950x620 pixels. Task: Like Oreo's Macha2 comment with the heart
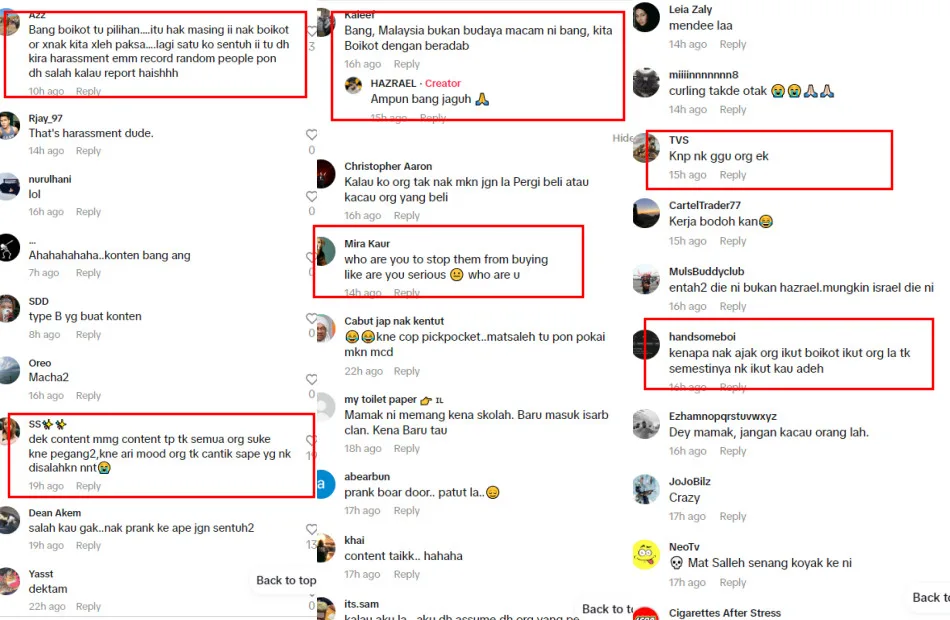tap(311, 379)
